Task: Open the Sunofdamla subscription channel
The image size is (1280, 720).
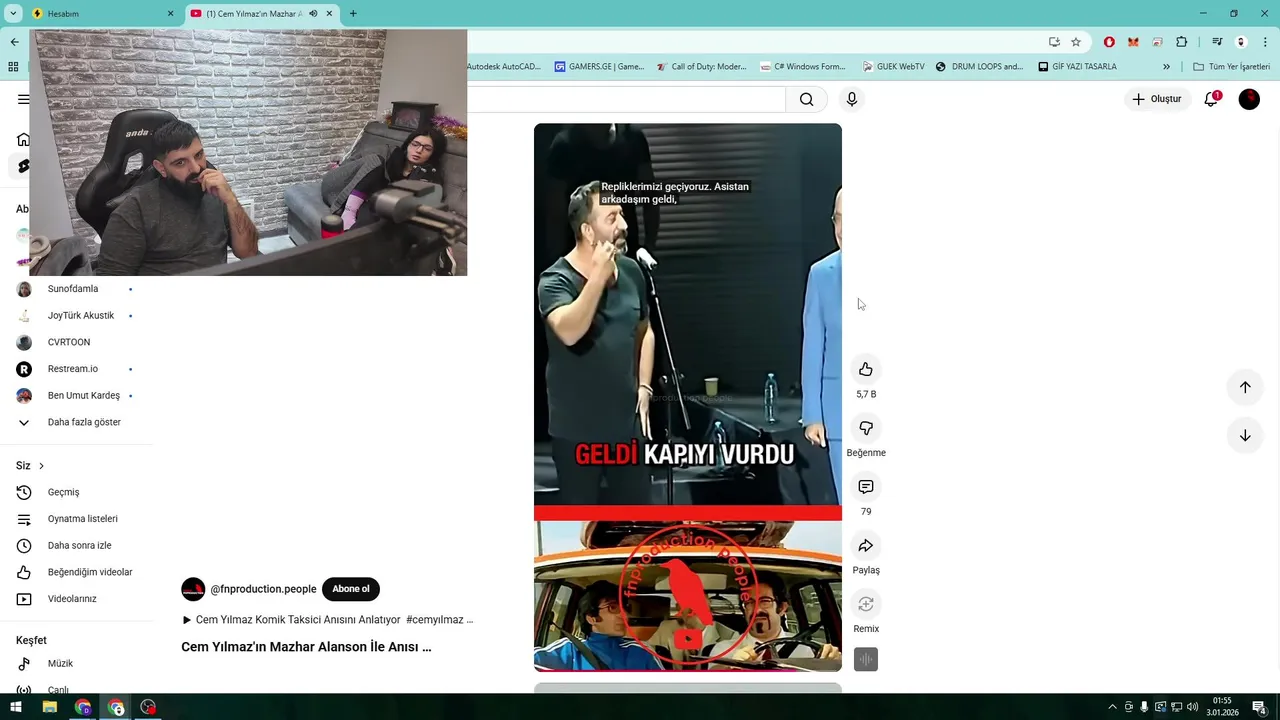Action: (x=75, y=289)
